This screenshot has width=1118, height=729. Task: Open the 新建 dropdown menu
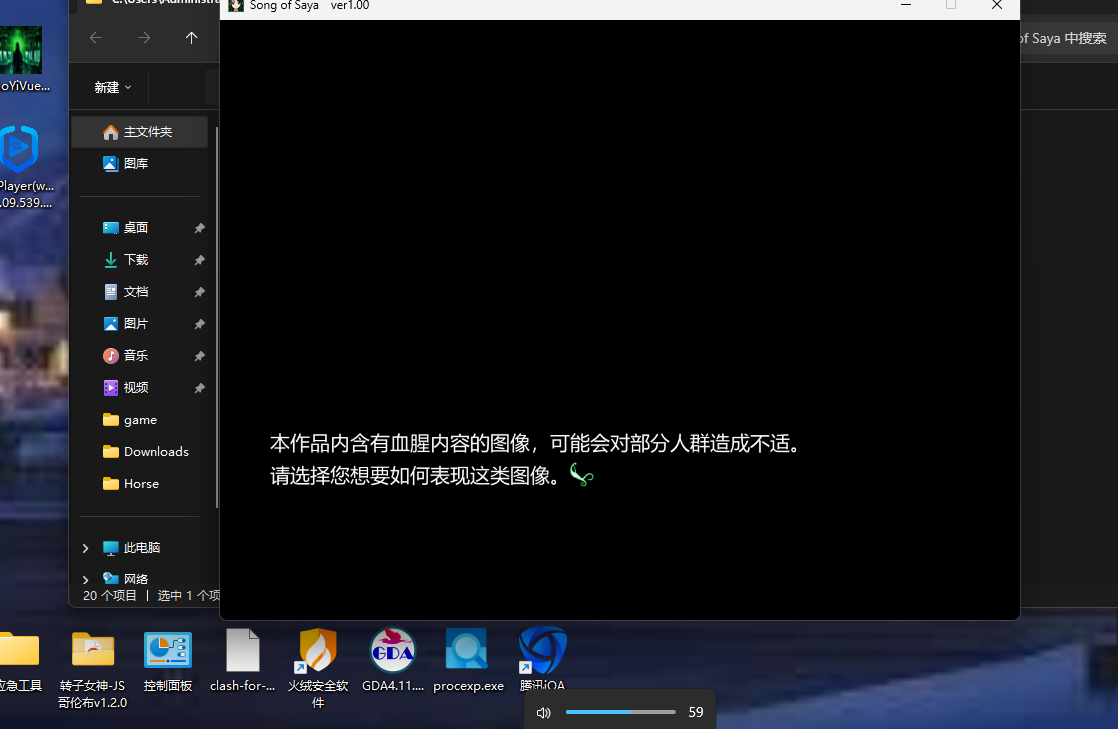click(x=113, y=87)
